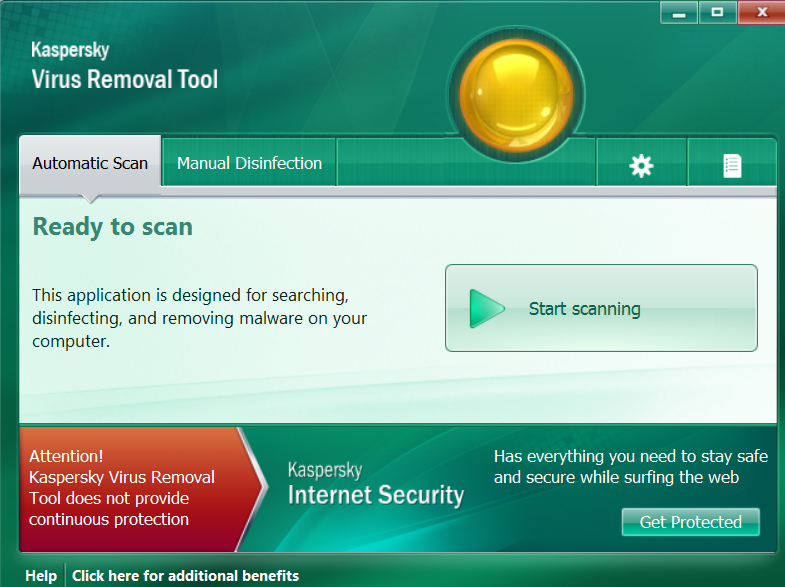
Task: Open the report document icon
Action: [x=732, y=166]
